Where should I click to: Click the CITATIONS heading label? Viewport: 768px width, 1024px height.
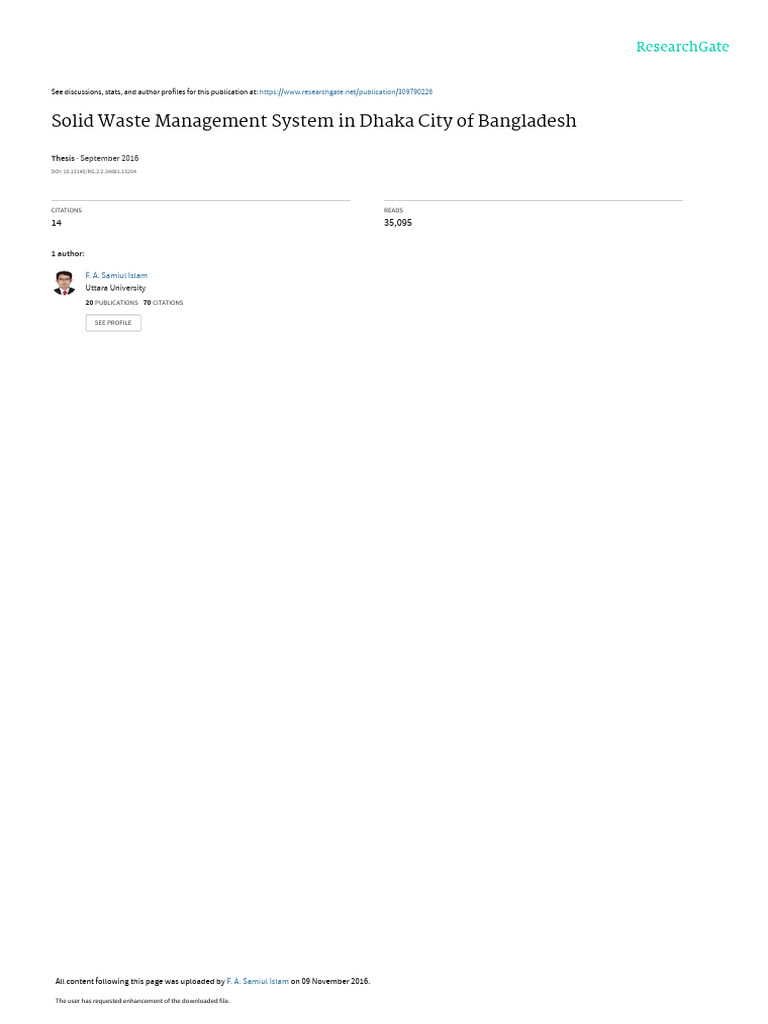[67, 210]
